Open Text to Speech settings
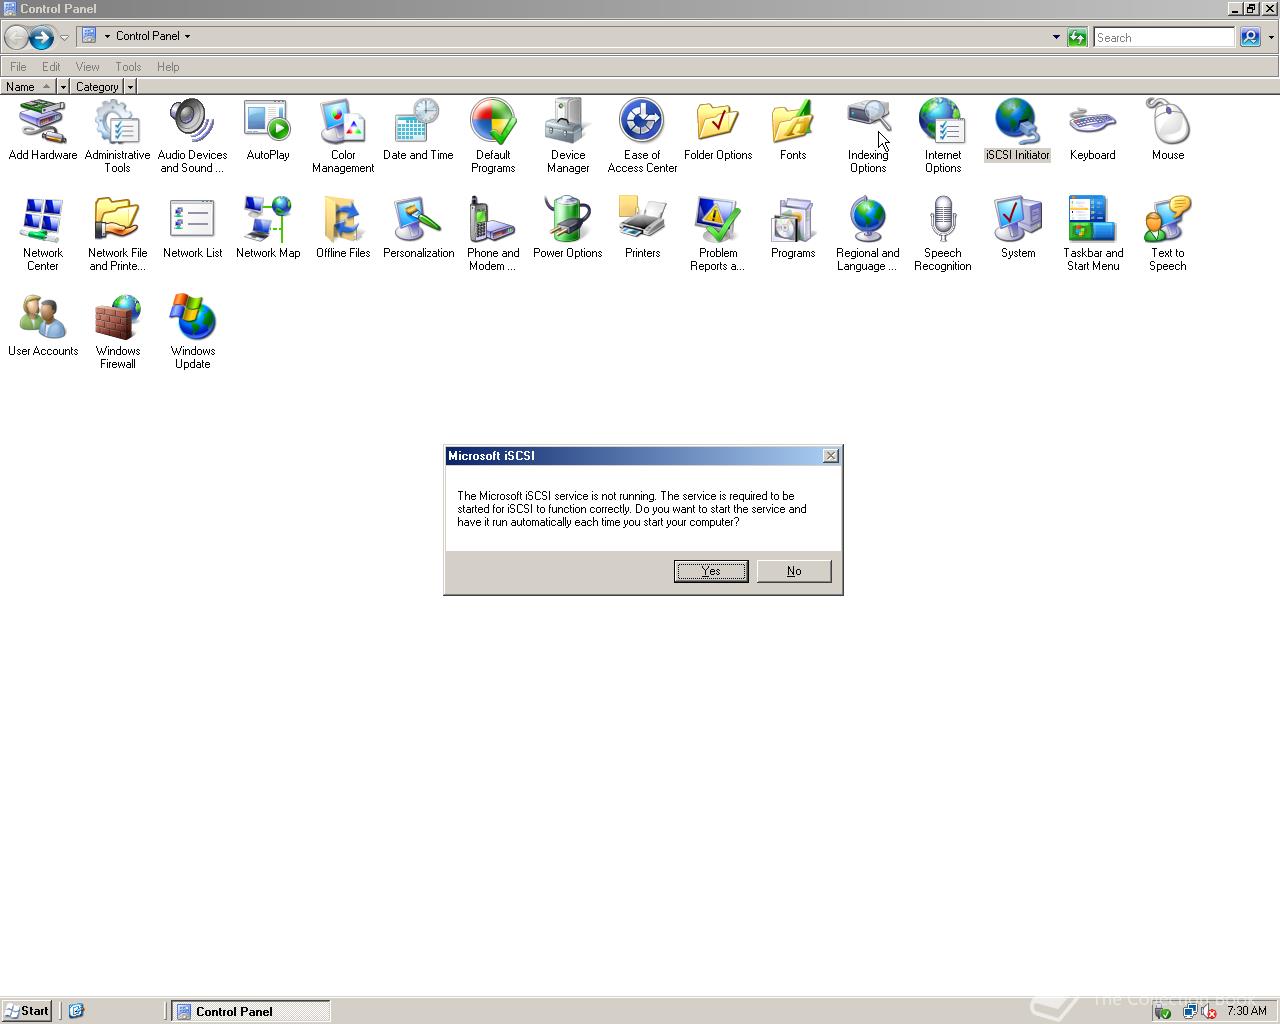 [x=1168, y=234]
